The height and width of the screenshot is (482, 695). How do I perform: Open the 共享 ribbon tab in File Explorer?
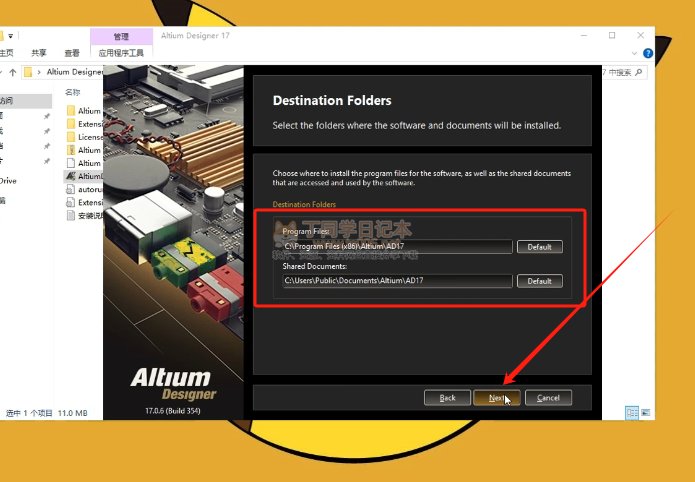click(x=39, y=53)
